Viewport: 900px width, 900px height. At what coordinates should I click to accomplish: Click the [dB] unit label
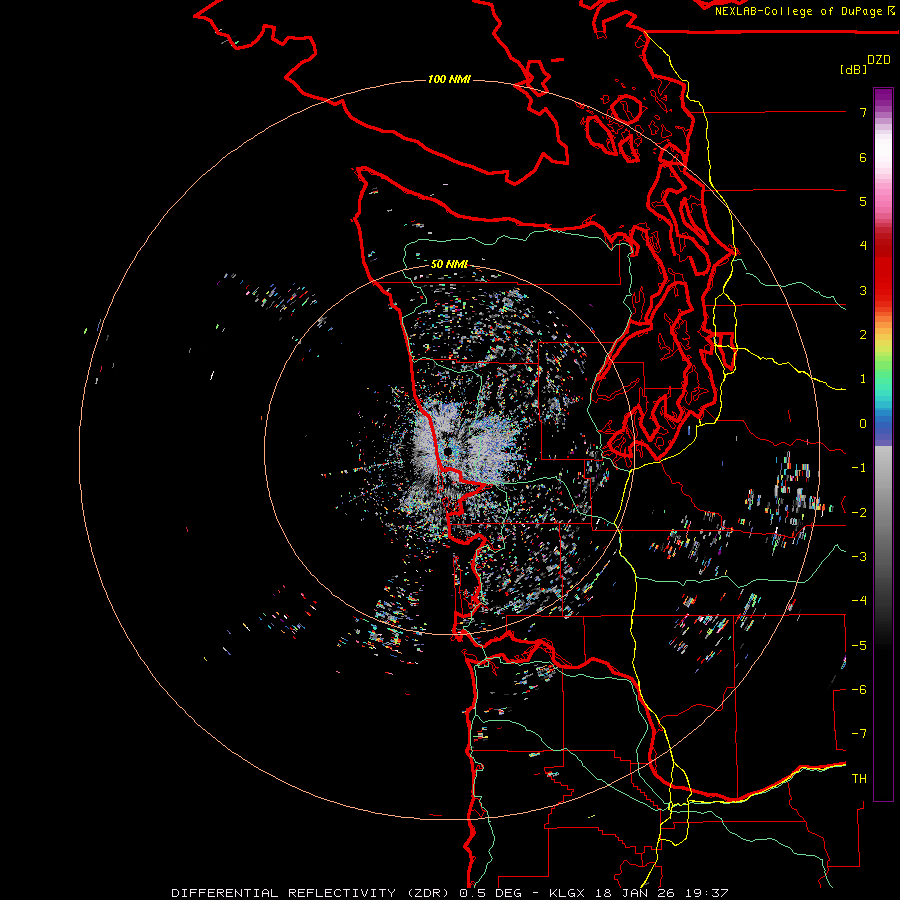(854, 69)
